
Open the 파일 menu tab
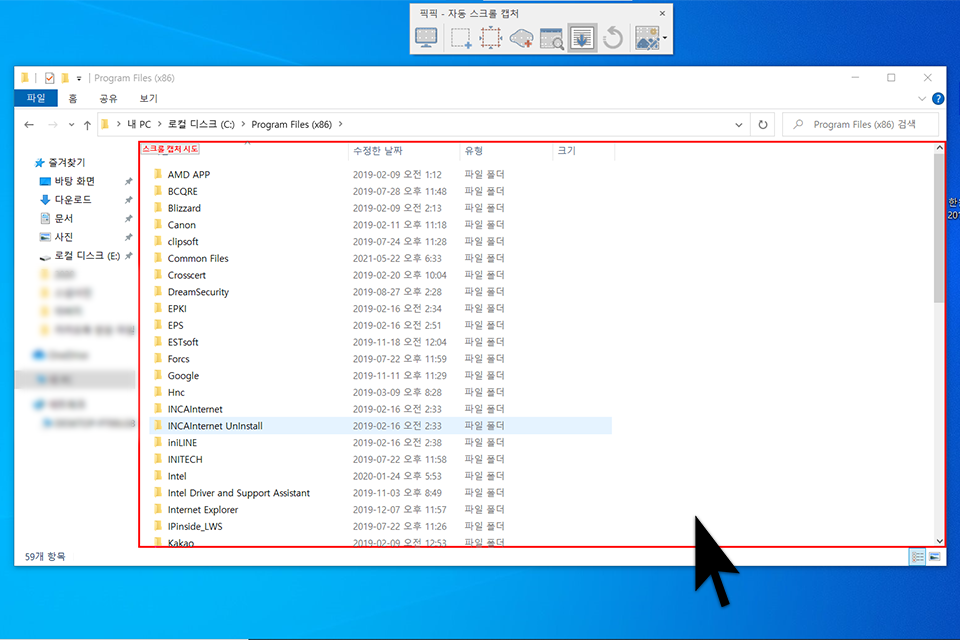tap(36, 98)
